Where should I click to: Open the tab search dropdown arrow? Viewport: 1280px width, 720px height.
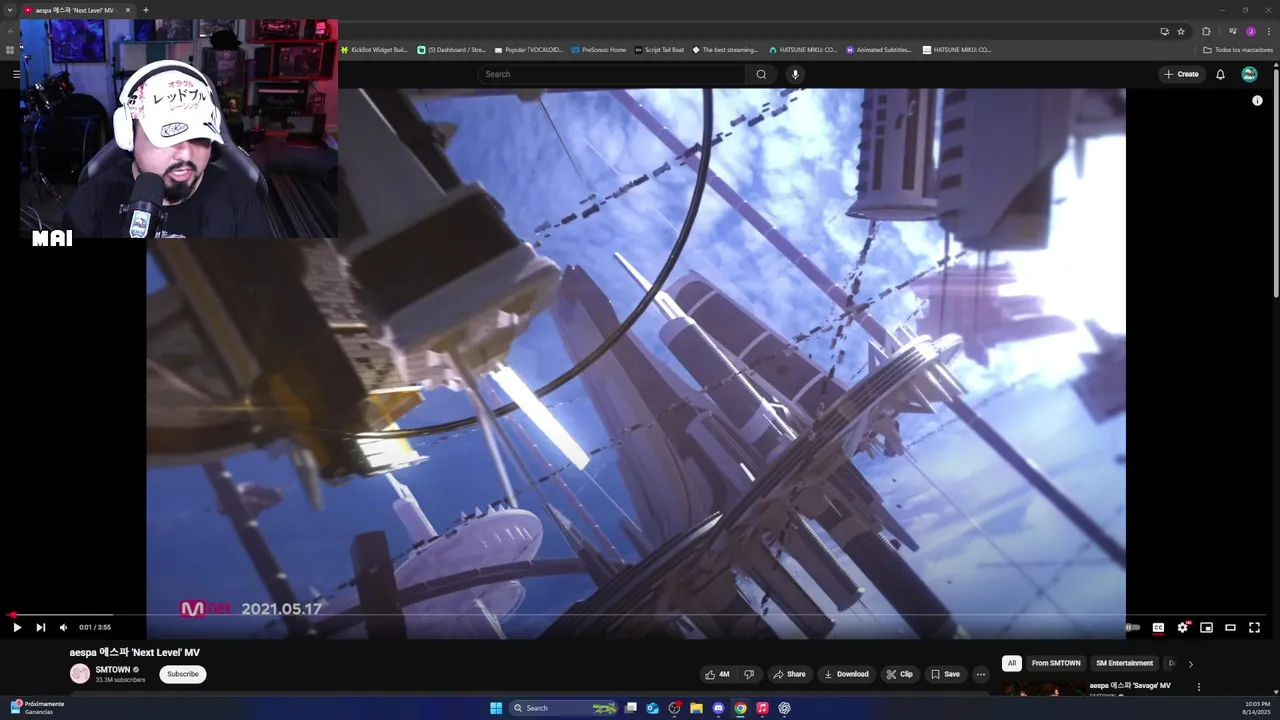[11, 10]
